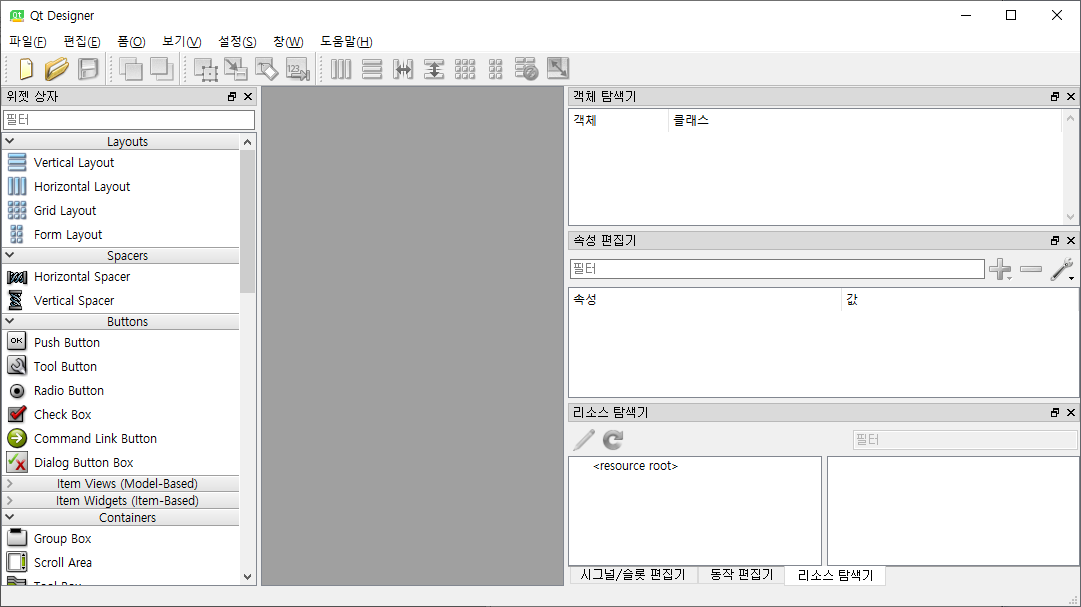Select the <resource root> tree item

636,466
